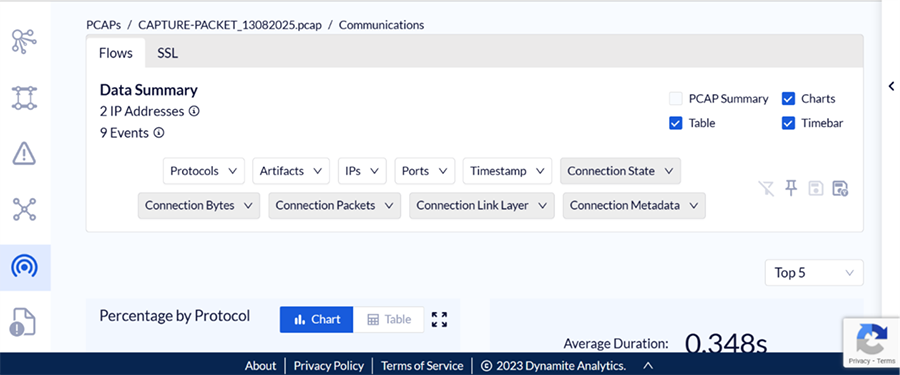Open the network graph icon in the sidebar
The image size is (900, 375).
[x=24, y=41]
